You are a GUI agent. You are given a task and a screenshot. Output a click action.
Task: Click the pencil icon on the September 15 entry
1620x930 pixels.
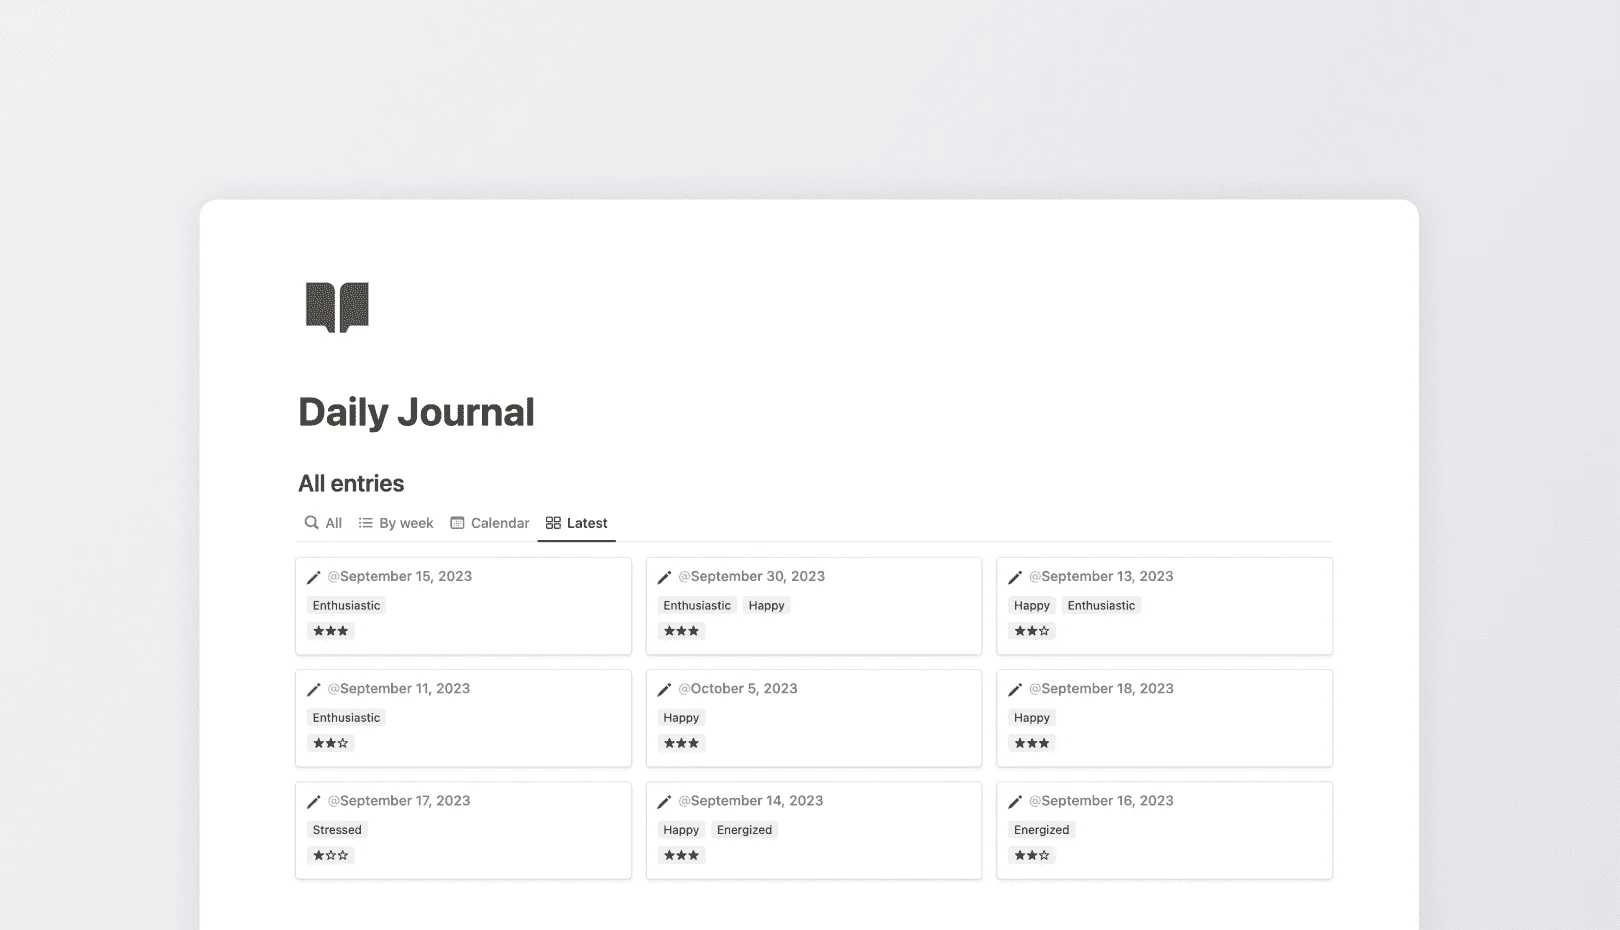[314, 577]
